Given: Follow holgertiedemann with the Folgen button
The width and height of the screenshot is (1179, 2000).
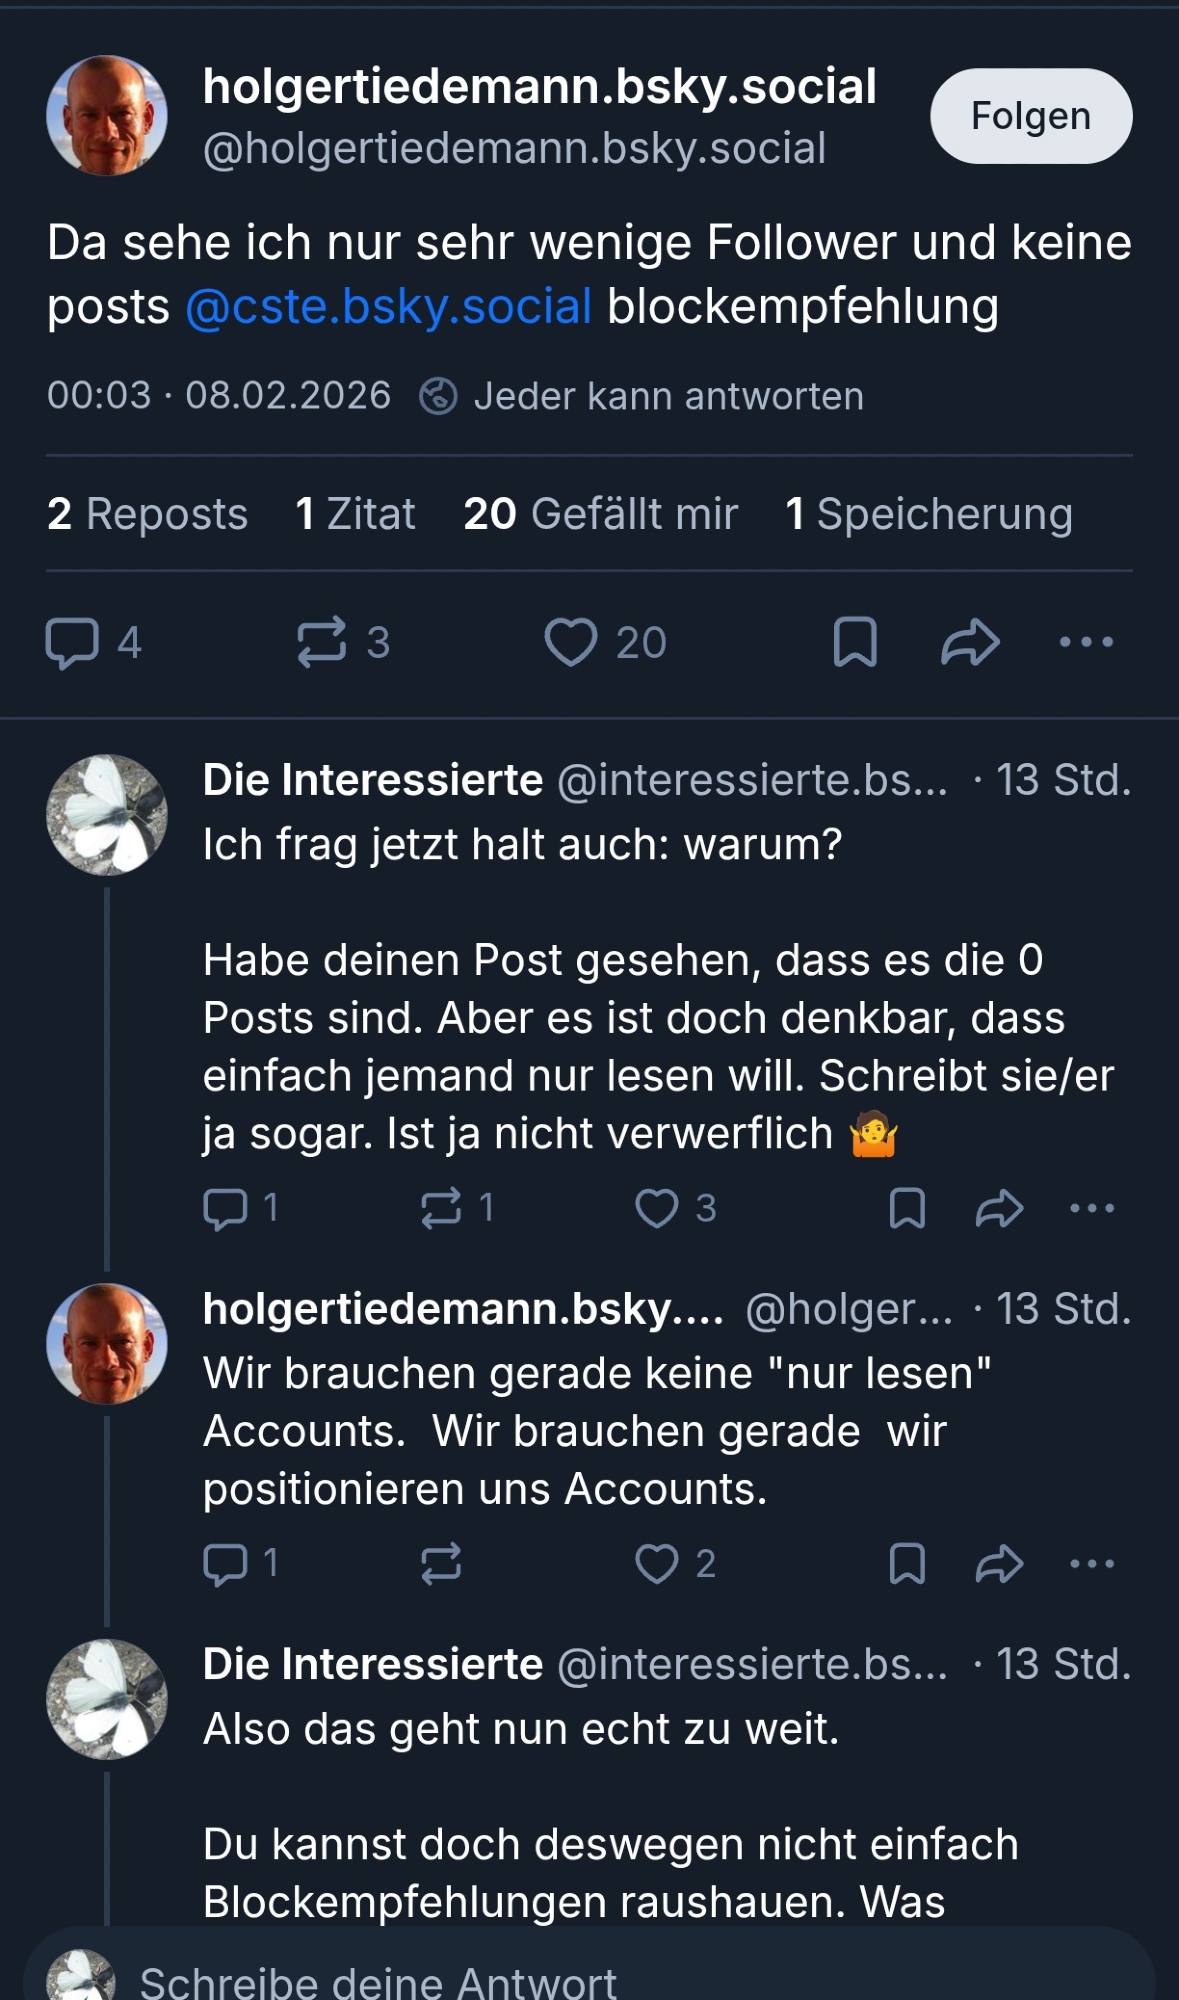Looking at the screenshot, I should tap(1030, 116).
